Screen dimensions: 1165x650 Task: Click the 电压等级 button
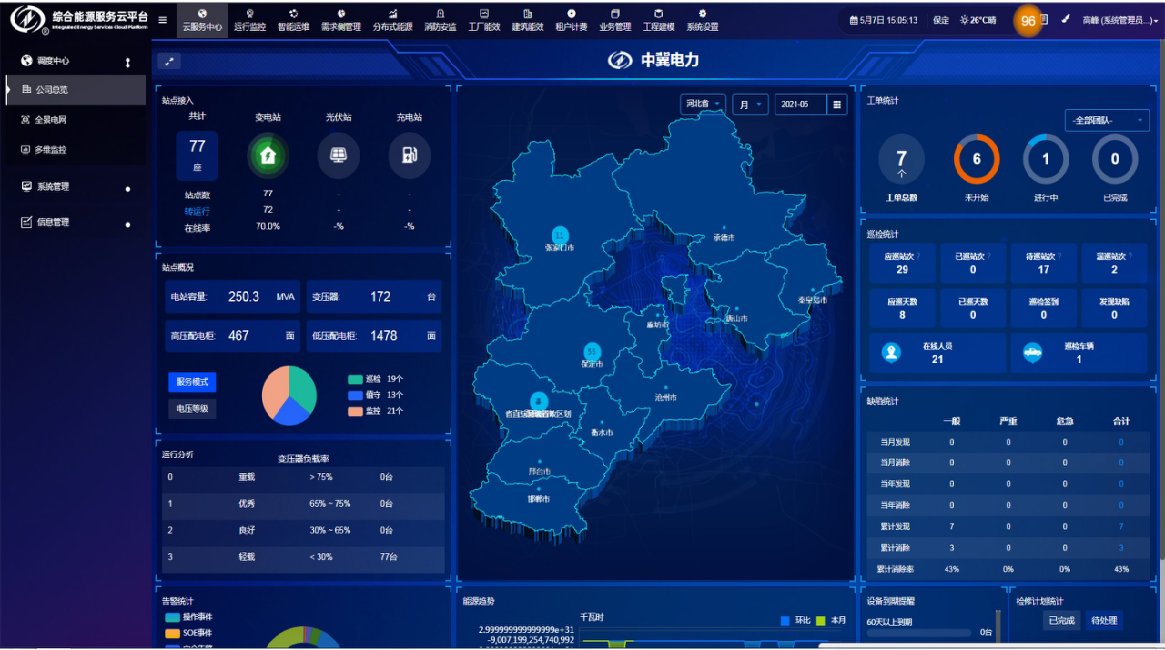point(192,409)
